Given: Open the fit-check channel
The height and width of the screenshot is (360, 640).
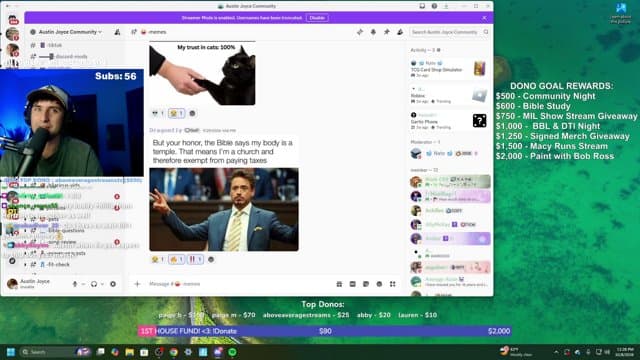Looking at the screenshot, I should 58,264.
